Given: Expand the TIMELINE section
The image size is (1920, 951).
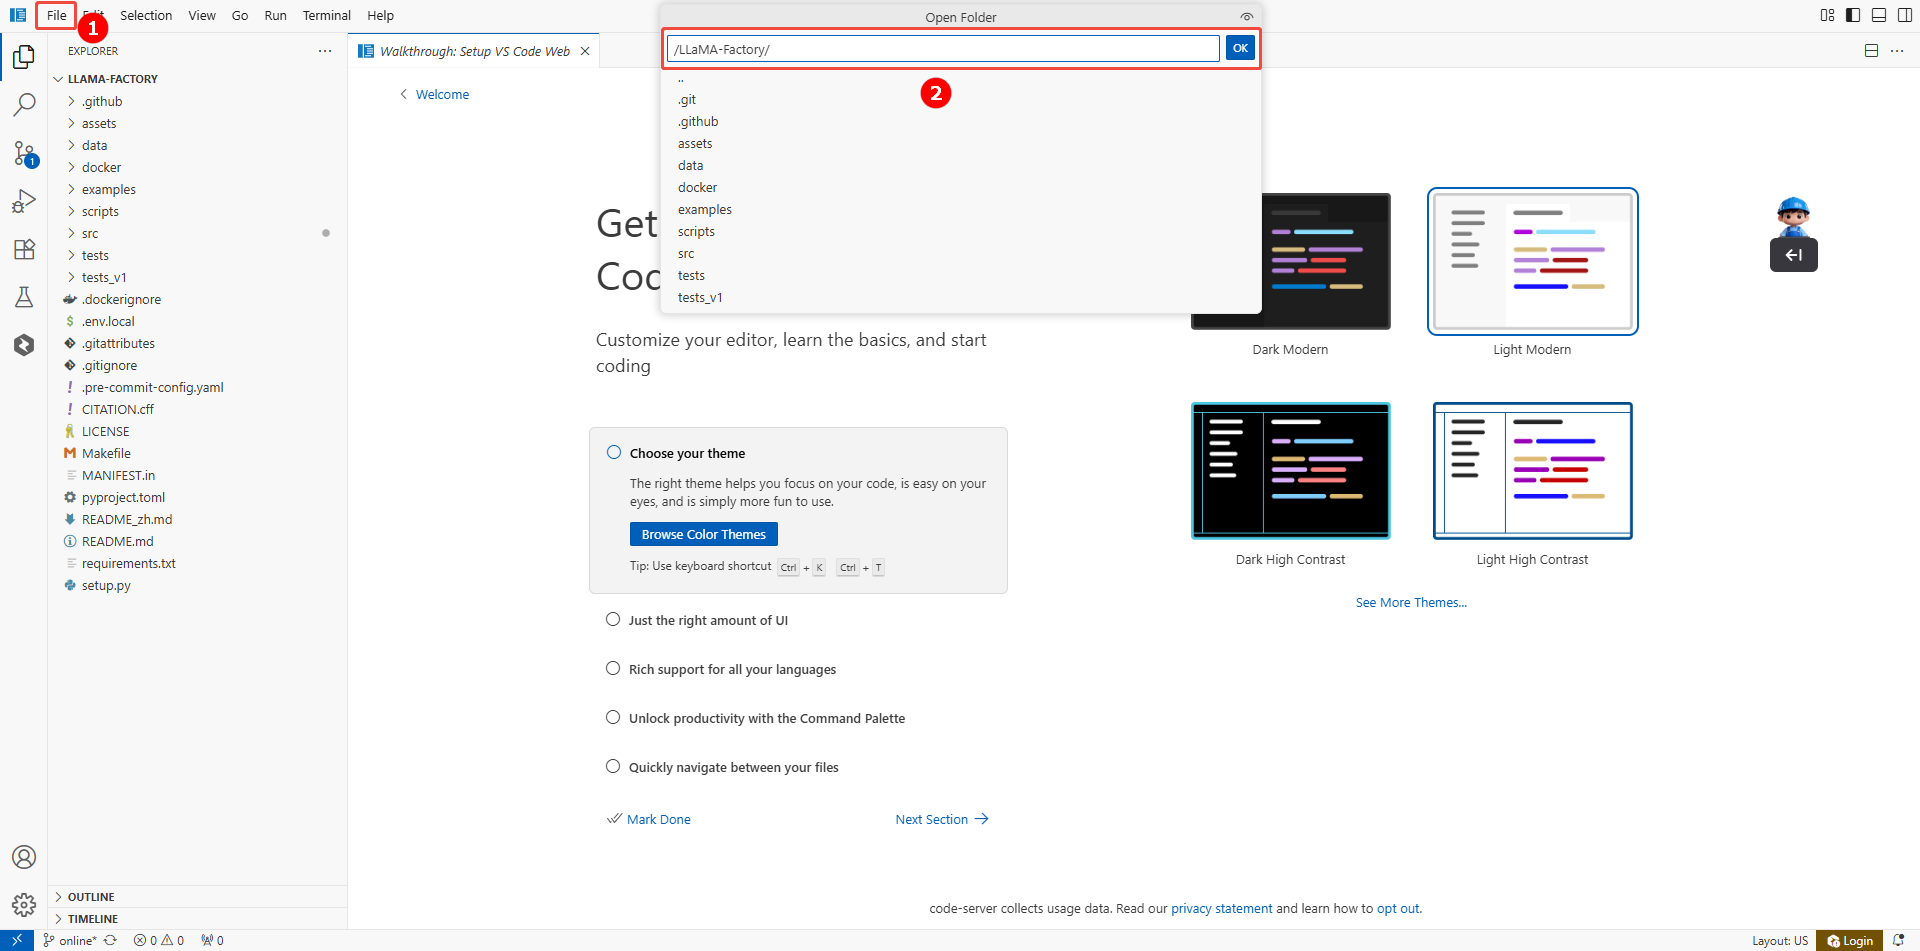Looking at the screenshot, I should [x=93, y=919].
